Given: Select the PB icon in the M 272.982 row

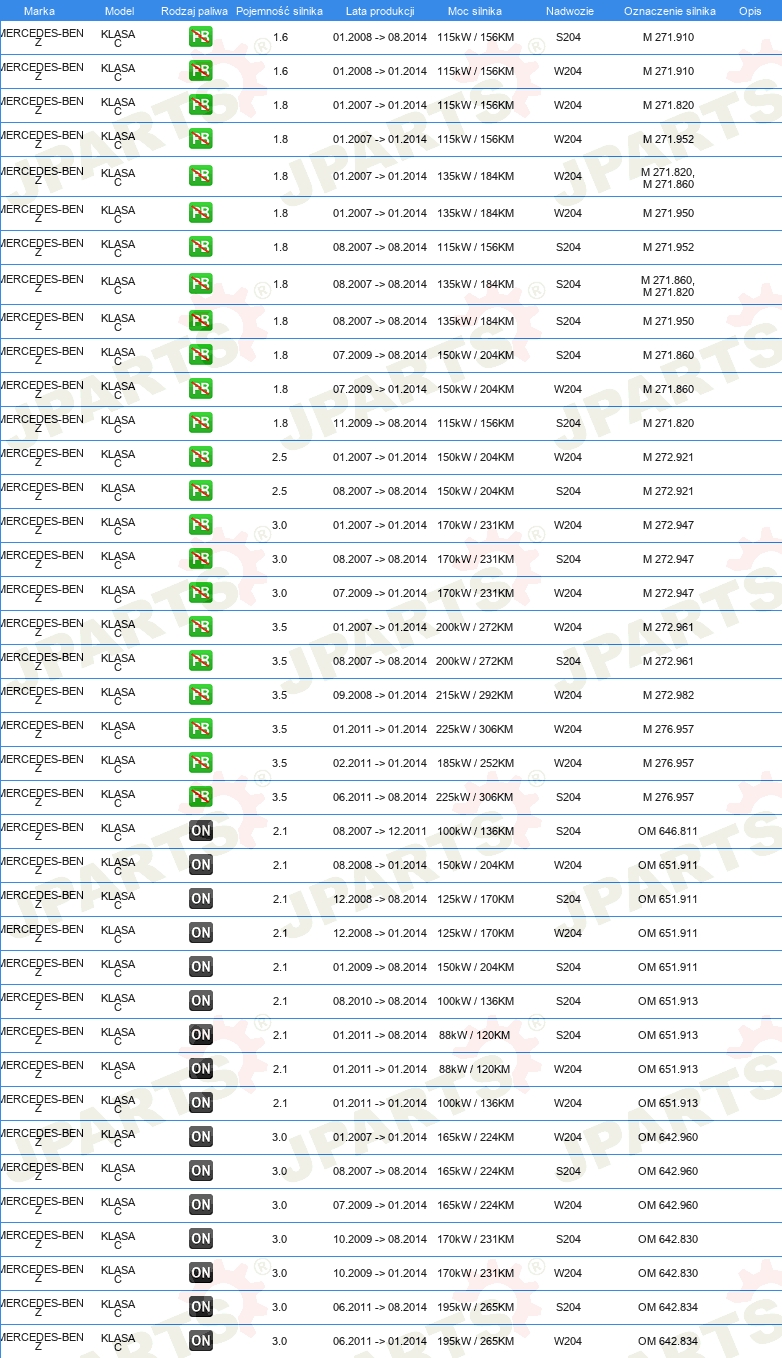Looking at the screenshot, I should pos(201,695).
